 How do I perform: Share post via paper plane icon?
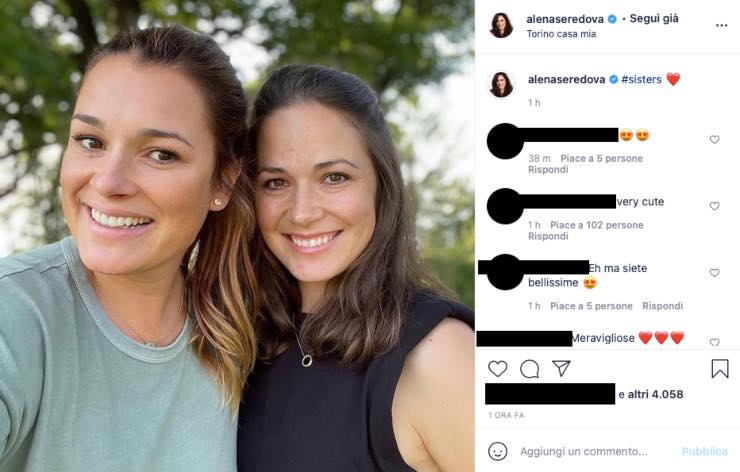click(561, 369)
